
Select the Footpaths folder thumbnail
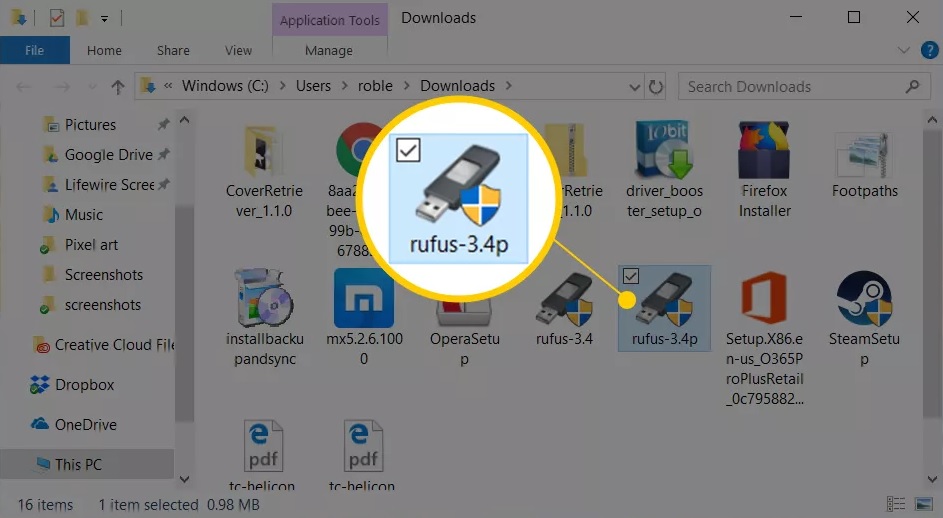[x=864, y=154]
